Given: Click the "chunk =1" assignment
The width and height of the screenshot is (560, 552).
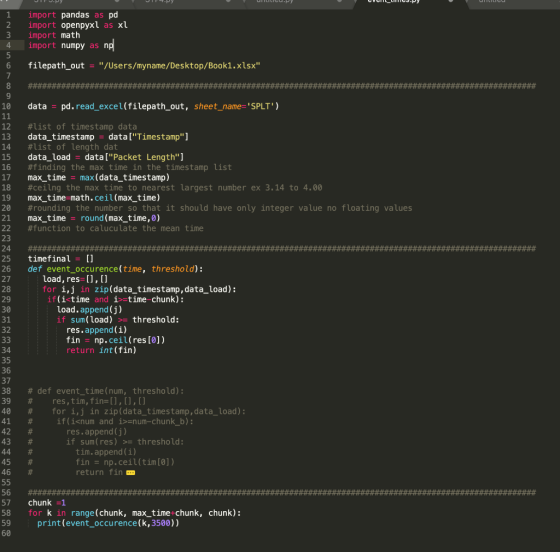Looking at the screenshot, I should click(x=47, y=503).
